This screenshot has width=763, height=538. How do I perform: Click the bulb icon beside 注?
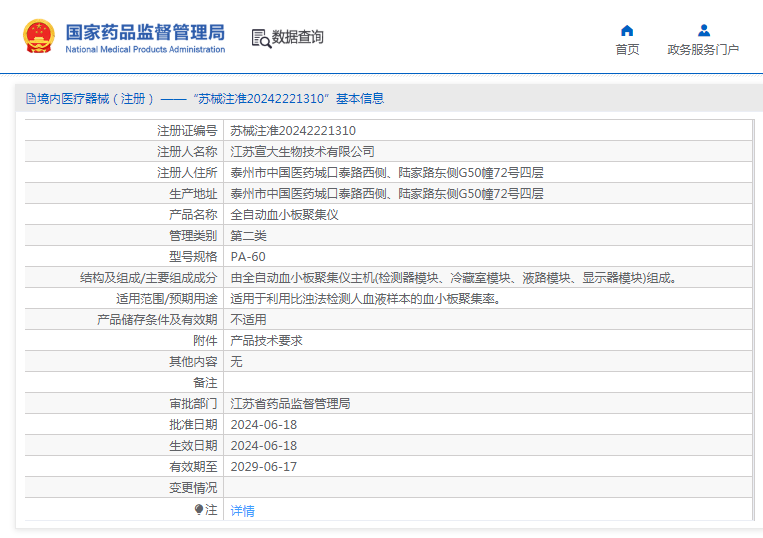click(x=199, y=509)
